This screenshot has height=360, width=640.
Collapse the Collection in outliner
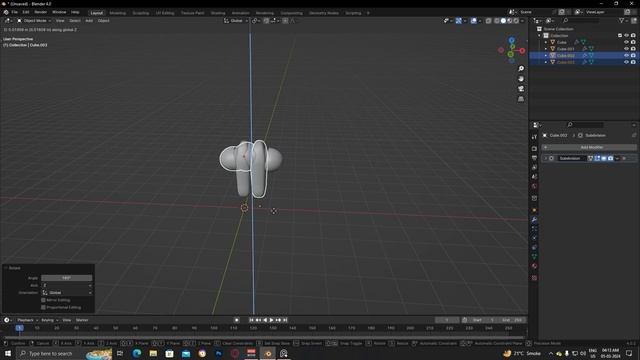539,36
